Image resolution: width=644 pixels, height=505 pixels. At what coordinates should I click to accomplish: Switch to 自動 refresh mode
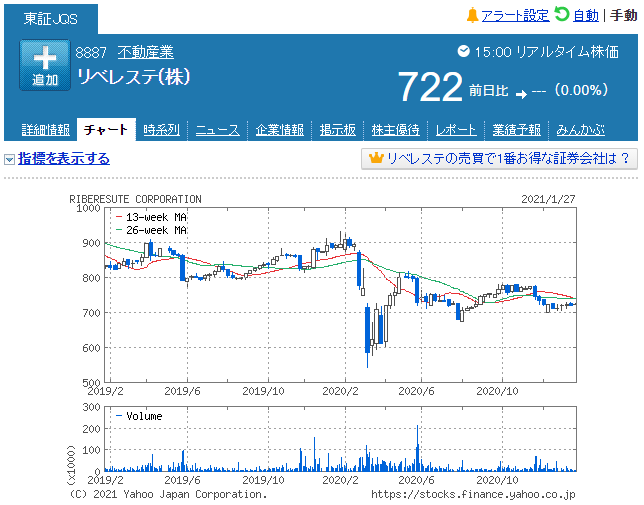pos(586,16)
